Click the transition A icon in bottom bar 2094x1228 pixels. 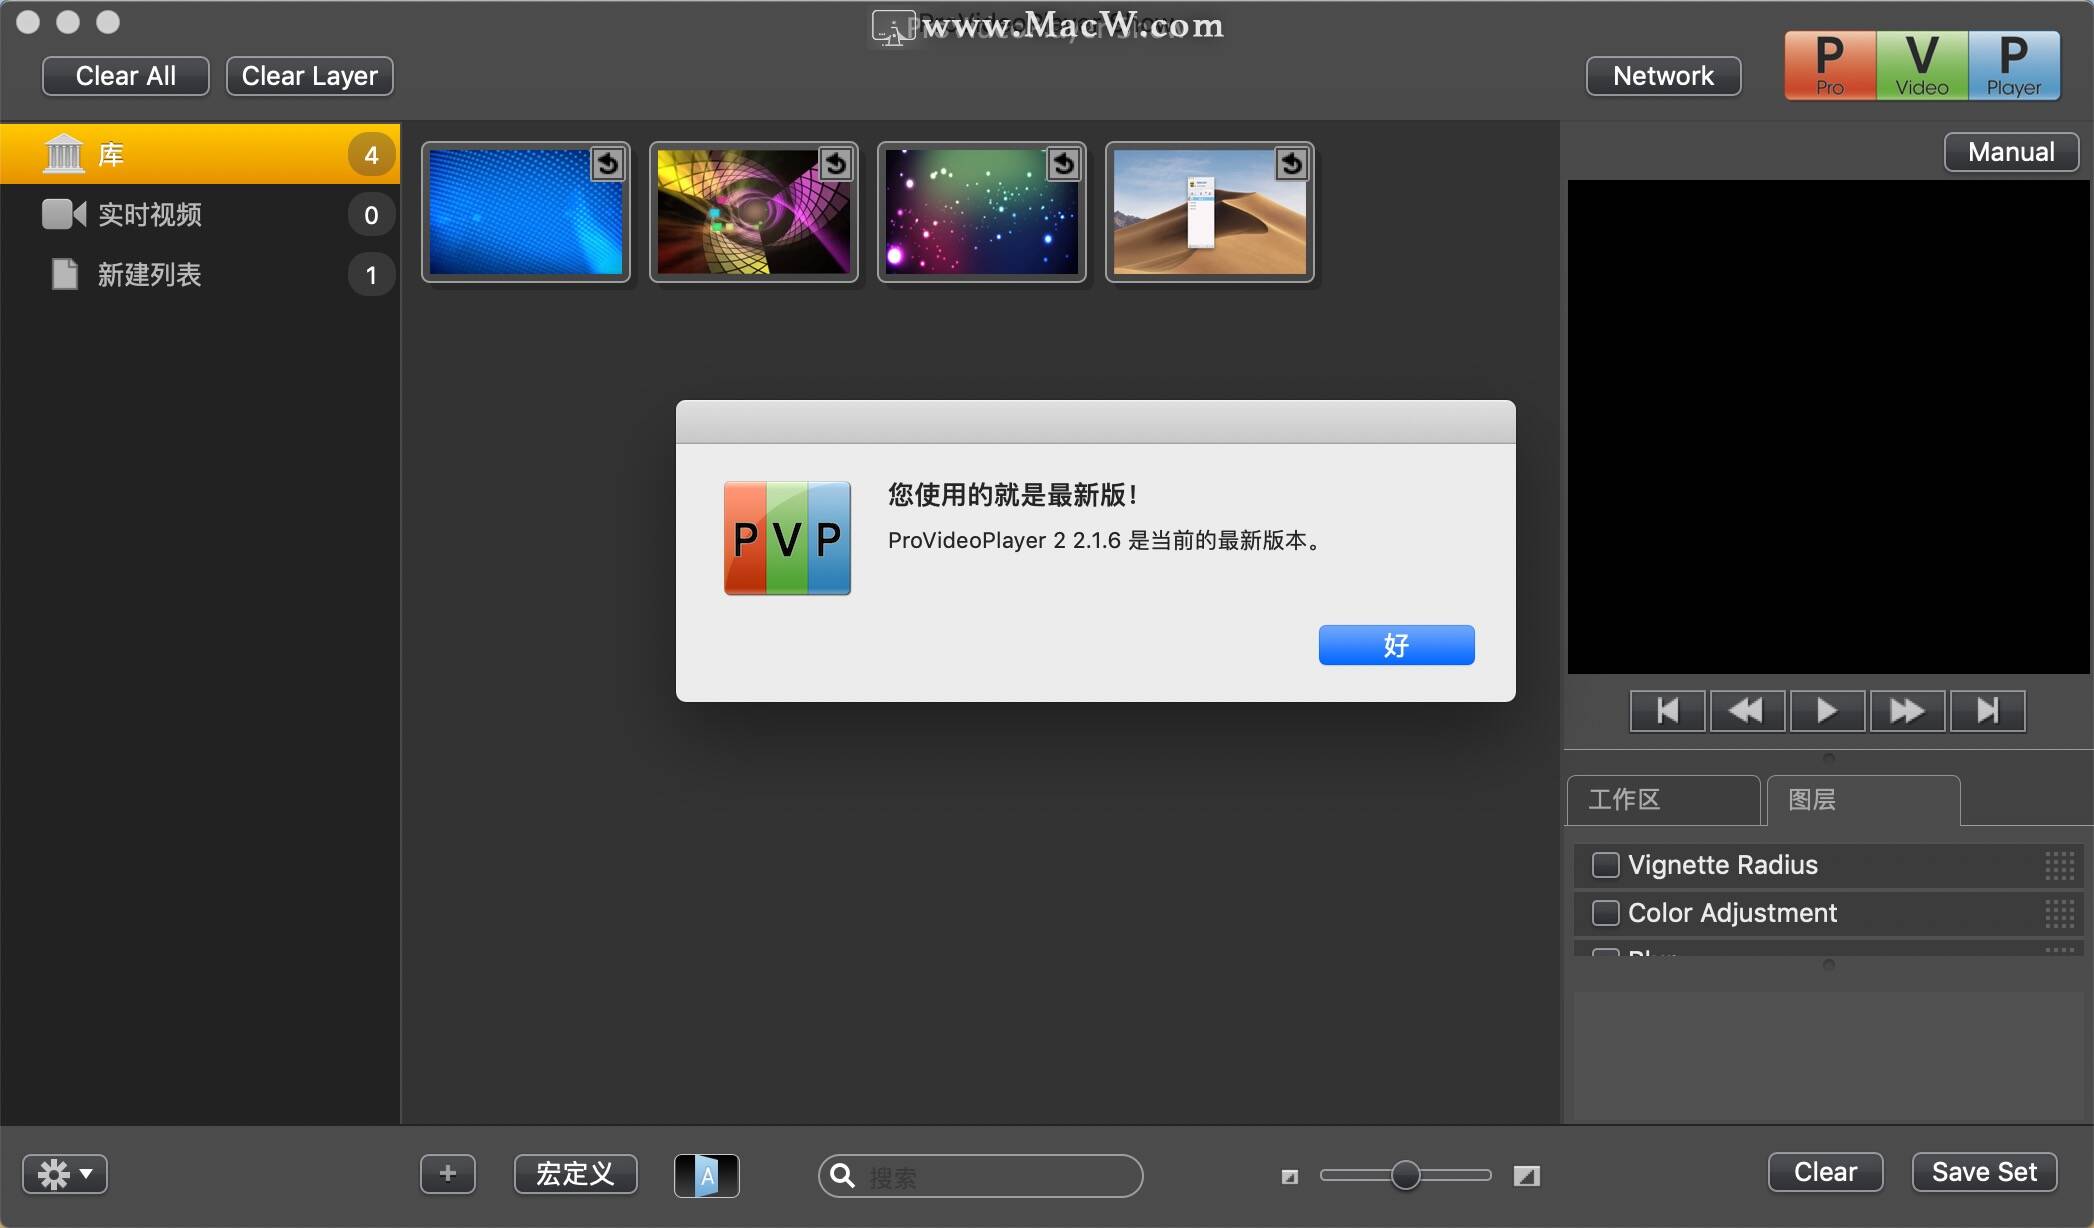coord(706,1176)
